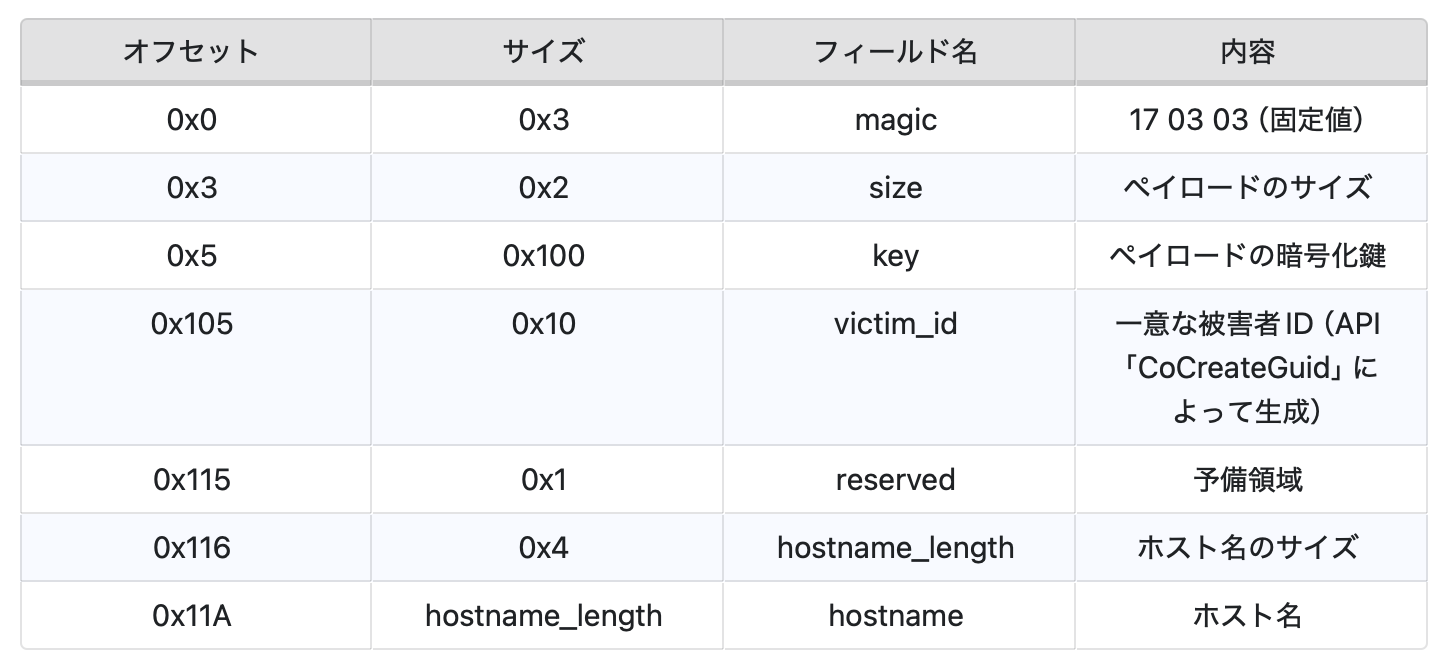Viewport: 1446px width, 664px height.
Task: Select the ホスト名のサイズ description cell
Action: [x=1248, y=548]
